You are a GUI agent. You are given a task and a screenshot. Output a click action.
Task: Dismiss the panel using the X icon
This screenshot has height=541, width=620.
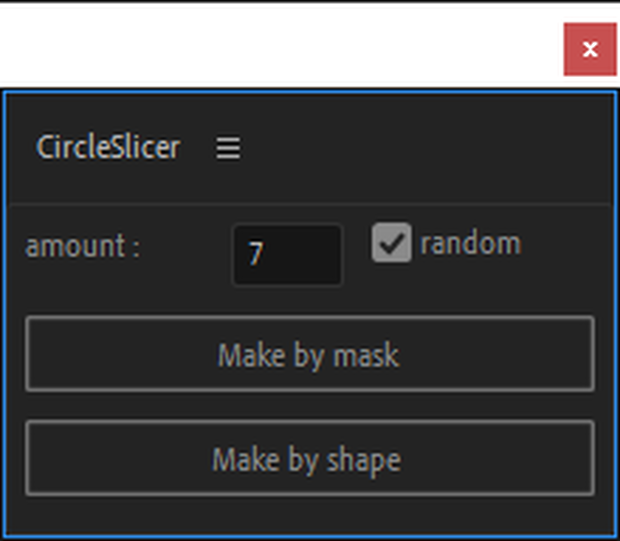(590, 49)
